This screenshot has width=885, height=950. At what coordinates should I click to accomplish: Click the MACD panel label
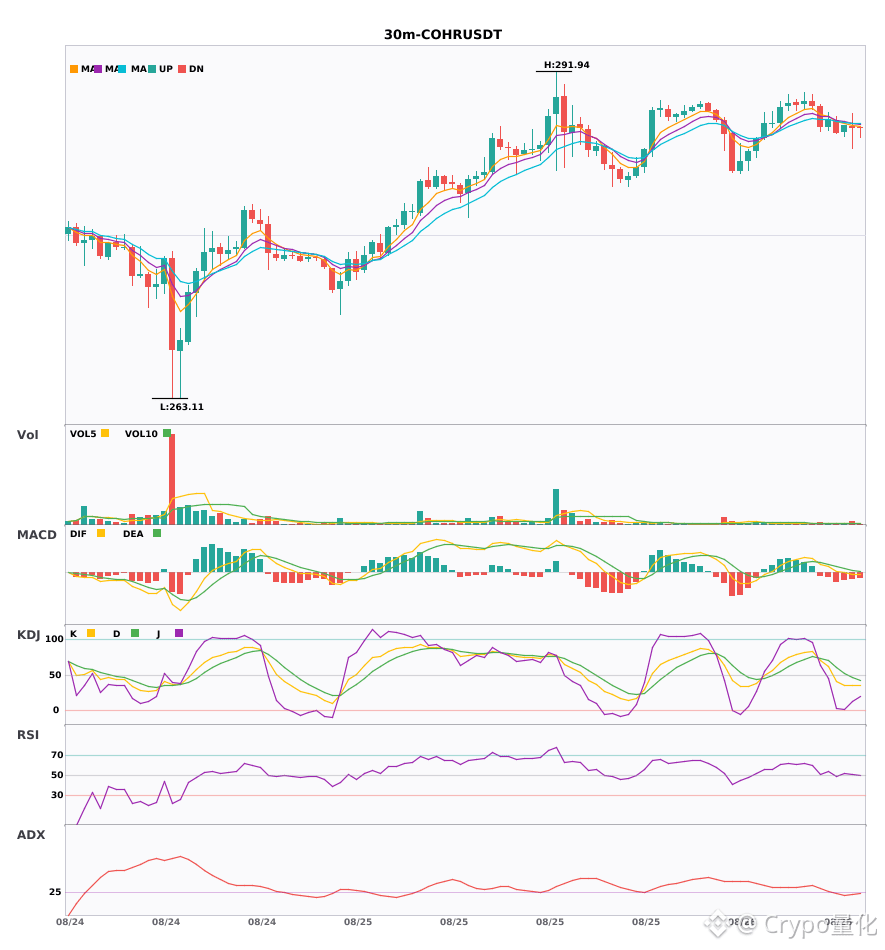click(36, 534)
